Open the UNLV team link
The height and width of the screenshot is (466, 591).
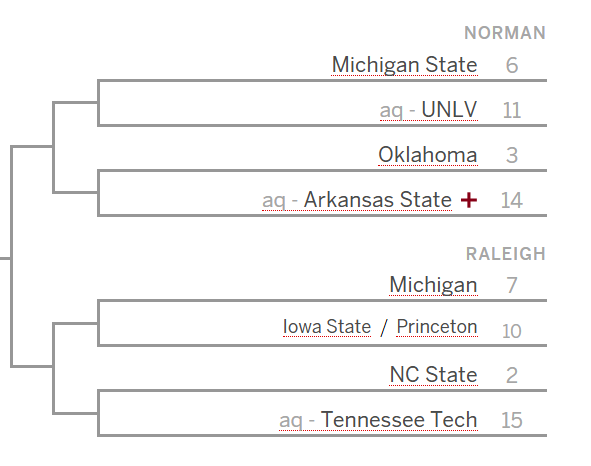[449, 110]
